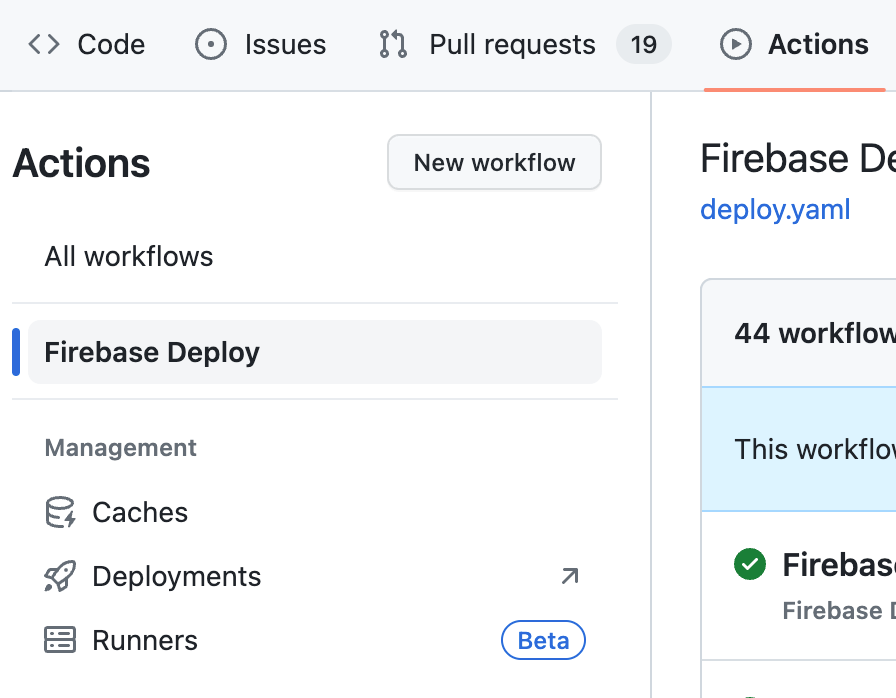Show All workflows
The width and height of the screenshot is (896, 698).
[x=314, y=256]
